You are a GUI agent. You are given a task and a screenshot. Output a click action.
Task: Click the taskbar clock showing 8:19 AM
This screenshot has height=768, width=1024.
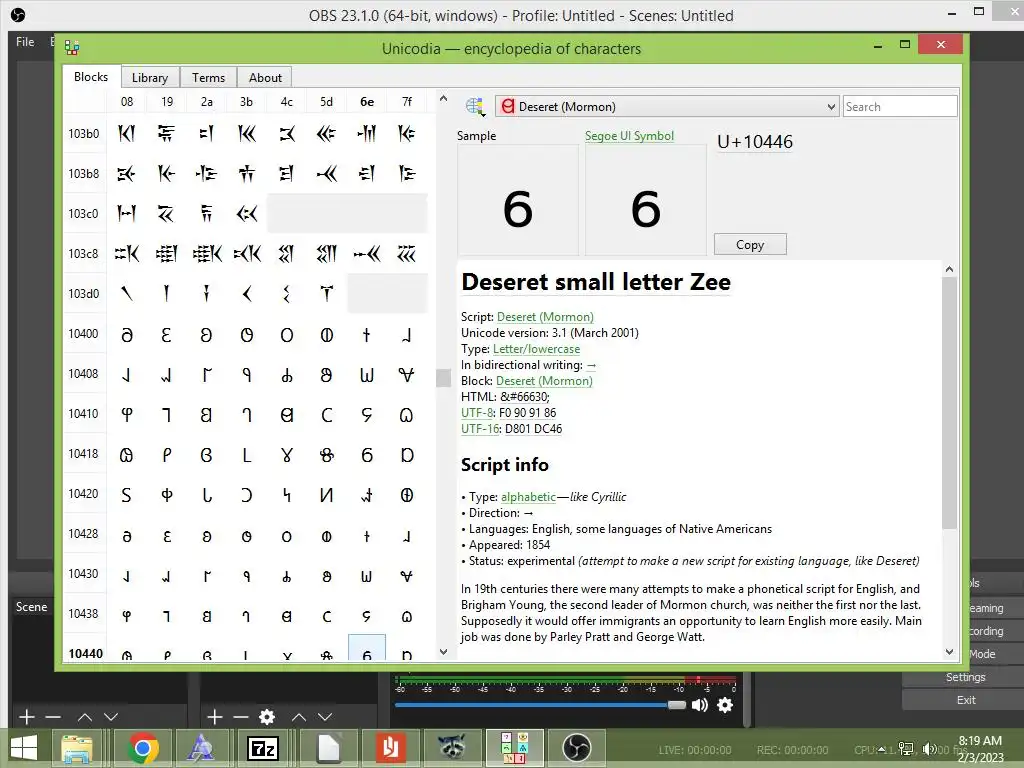980,749
